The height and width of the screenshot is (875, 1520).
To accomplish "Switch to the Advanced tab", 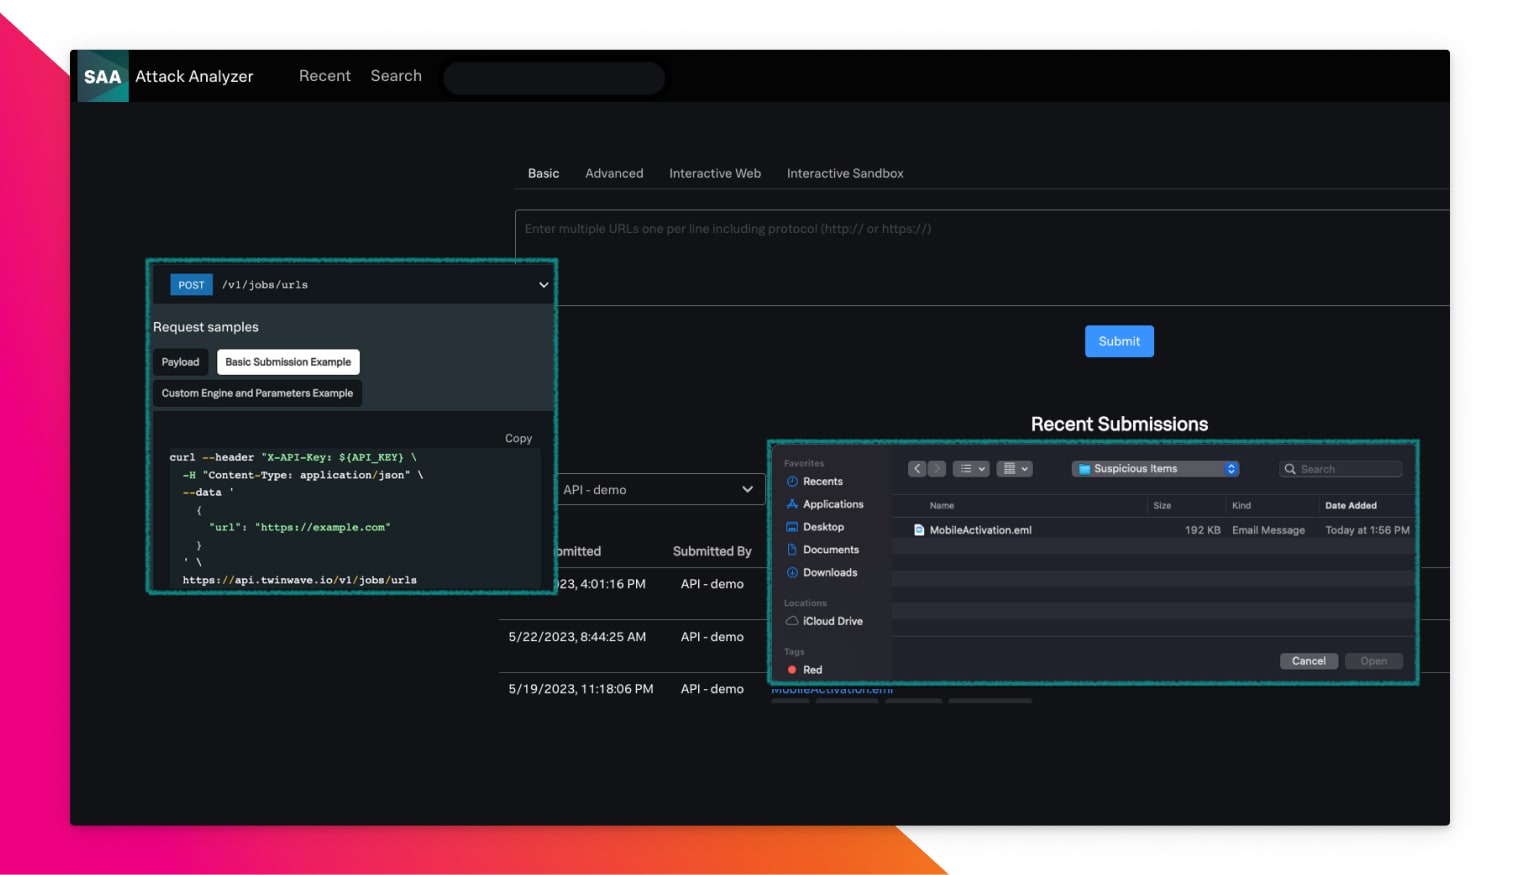I will tap(614, 174).
